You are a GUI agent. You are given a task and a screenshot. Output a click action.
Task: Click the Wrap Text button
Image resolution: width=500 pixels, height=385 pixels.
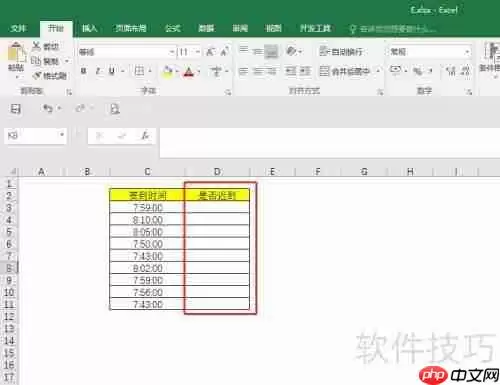[341, 52]
